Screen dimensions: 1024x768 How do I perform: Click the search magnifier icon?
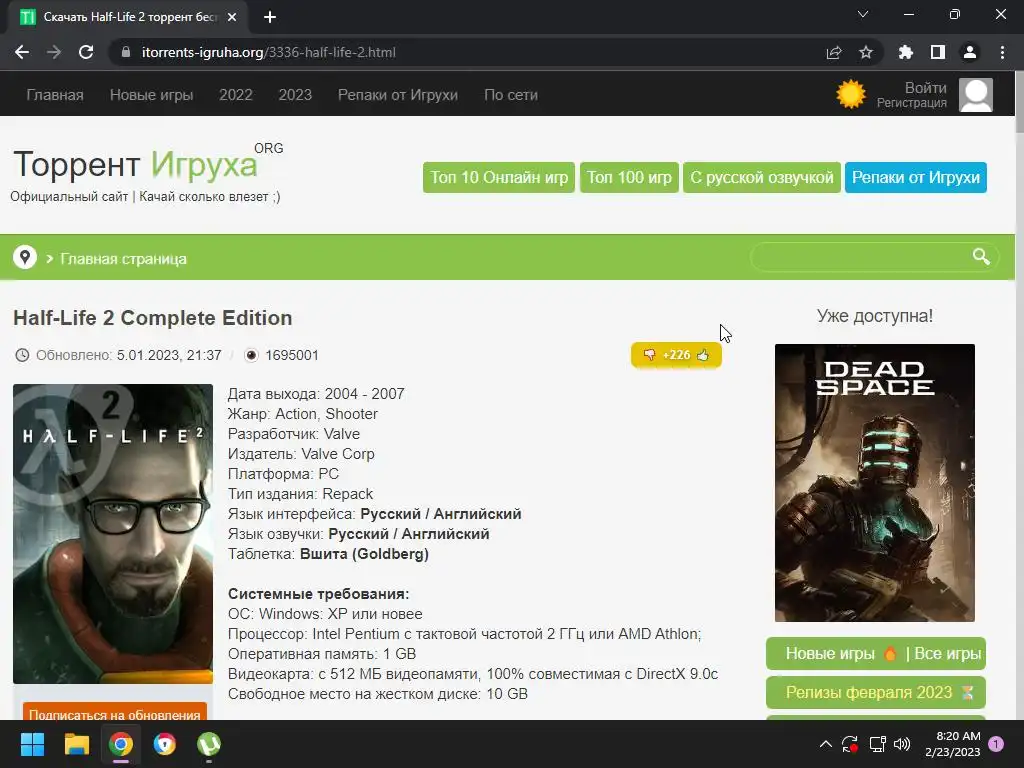981,257
